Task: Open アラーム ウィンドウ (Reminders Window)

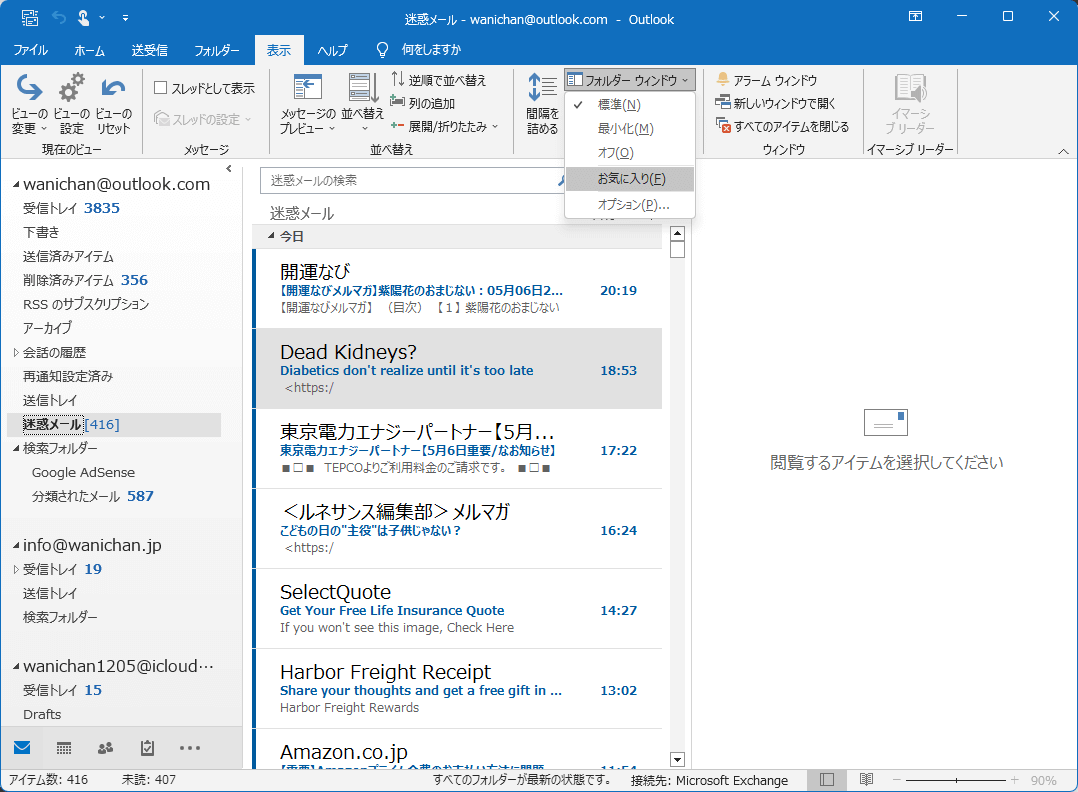Action: pyautogui.click(x=767, y=80)
